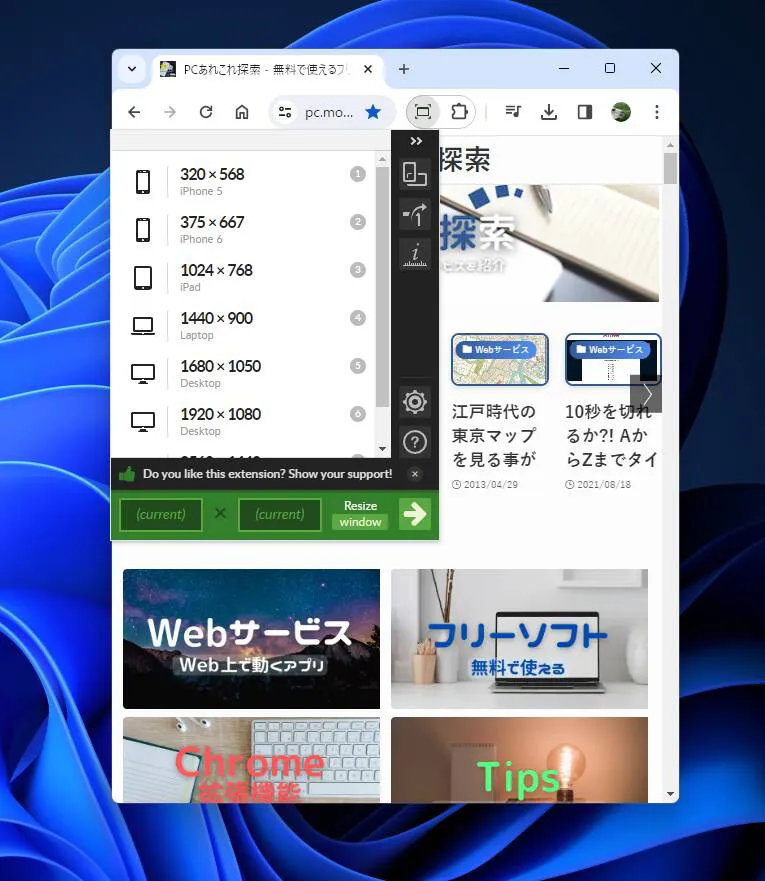Pick the 1920 × 1080 Desktop preset

pyautogui.click(x=243, y=422)
